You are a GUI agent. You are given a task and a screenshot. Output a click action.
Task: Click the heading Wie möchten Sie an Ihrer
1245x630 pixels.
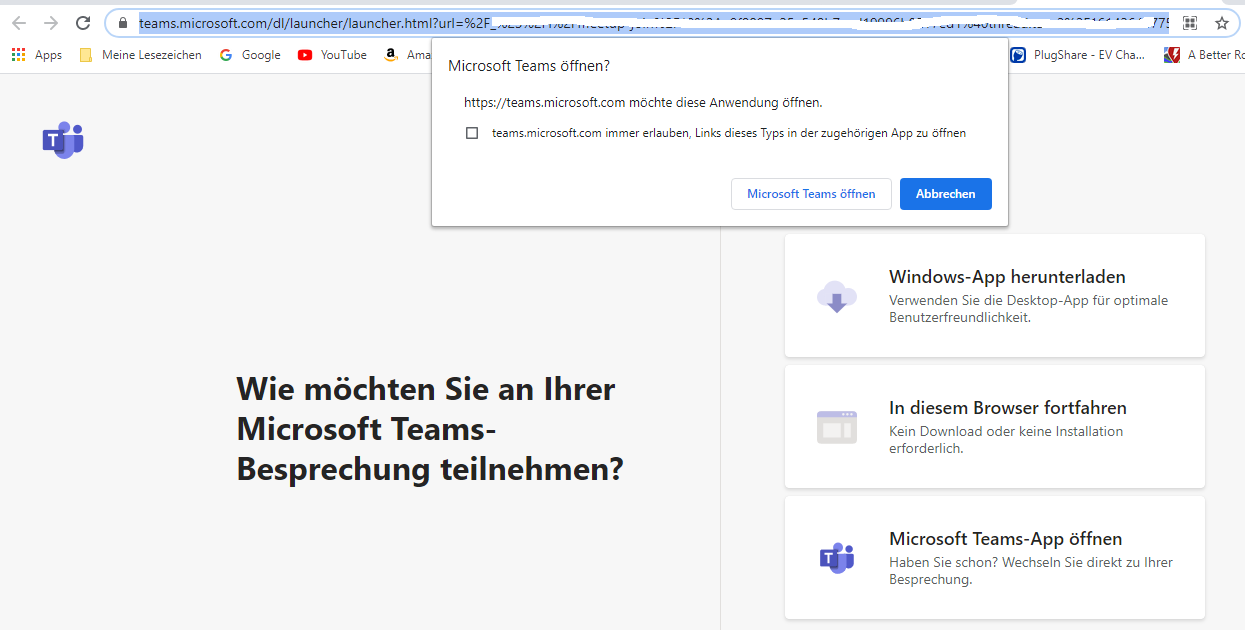(x=426, y=388)
